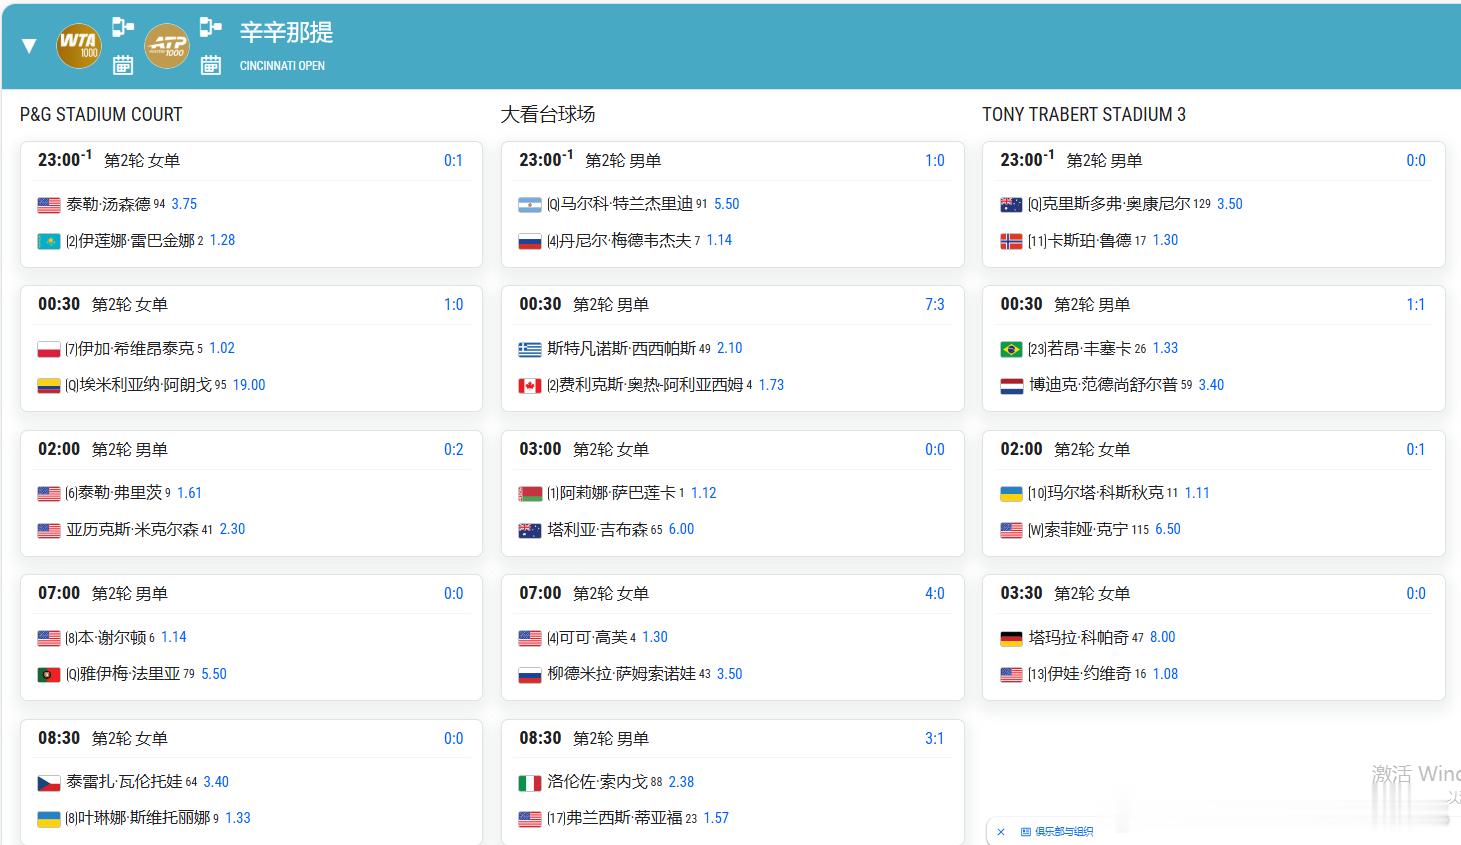Click the Germany flag beside 塔玛拉·科帕奇

tap(1011, 638)
